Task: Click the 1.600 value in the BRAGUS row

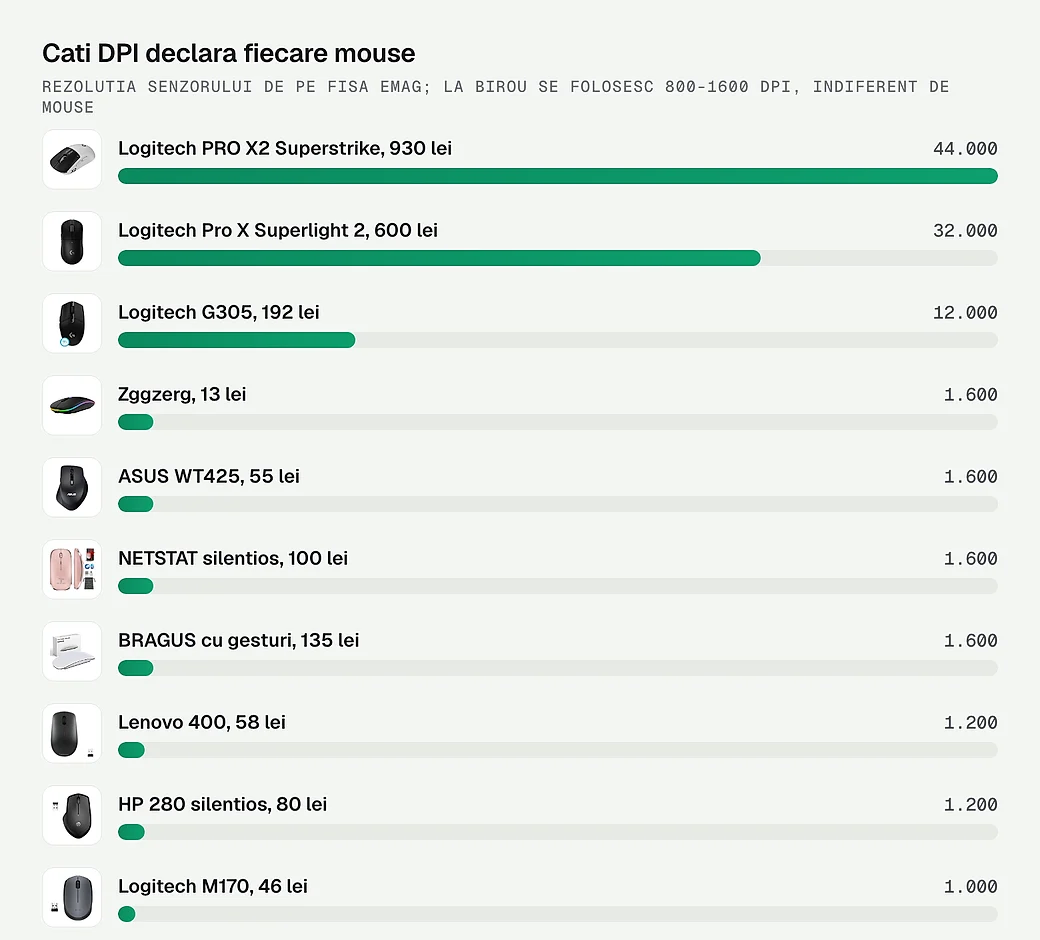Action: tap(970, 641)
